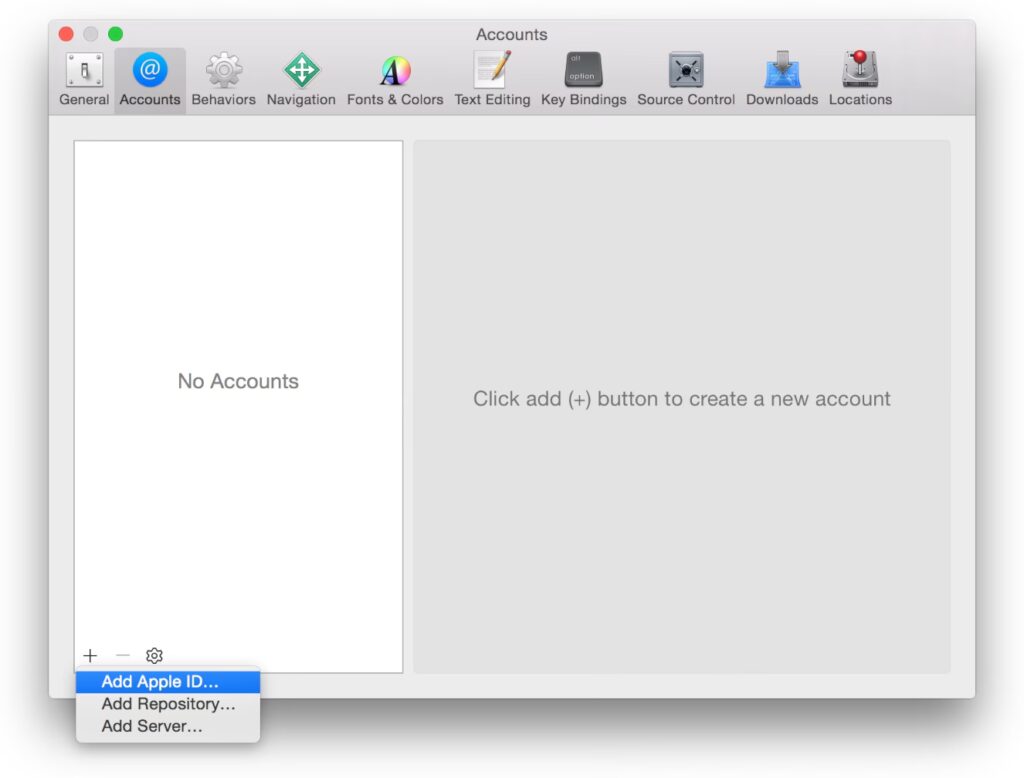Open the Source Control preferences
This screenshot has width=1024, height=778.
coord(686,79)
